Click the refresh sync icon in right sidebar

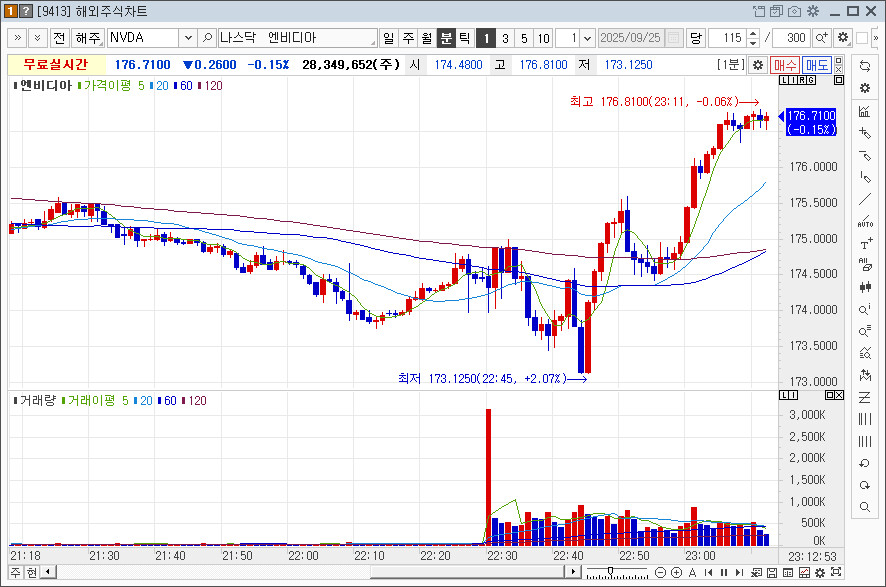click(x=865, y=66)
